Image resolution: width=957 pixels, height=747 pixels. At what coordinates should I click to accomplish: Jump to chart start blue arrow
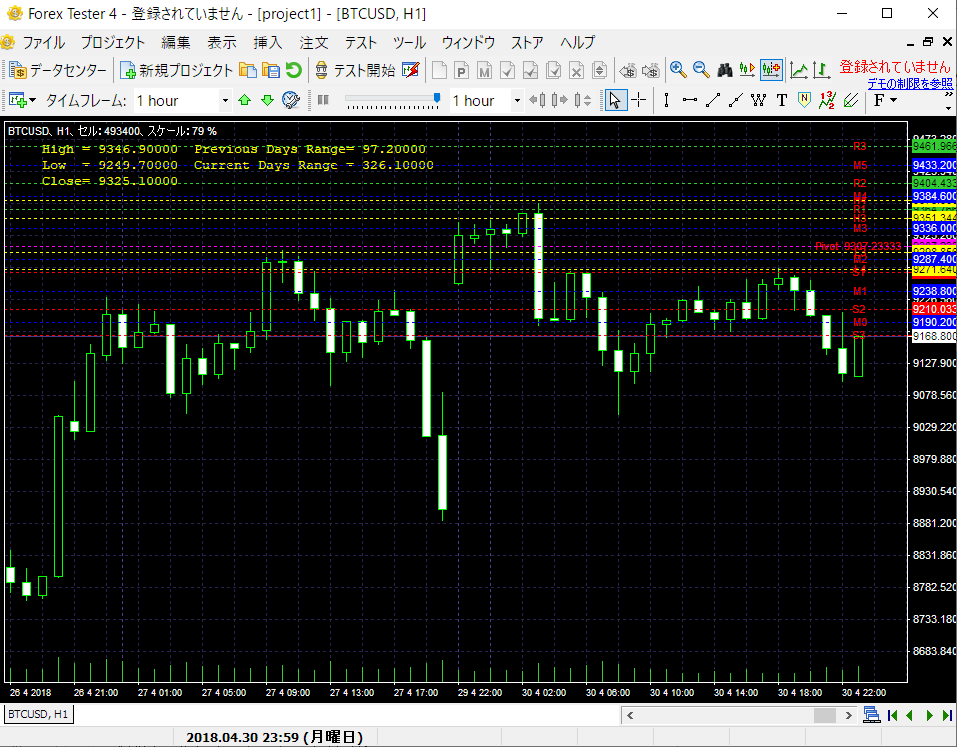click(893, 715)
